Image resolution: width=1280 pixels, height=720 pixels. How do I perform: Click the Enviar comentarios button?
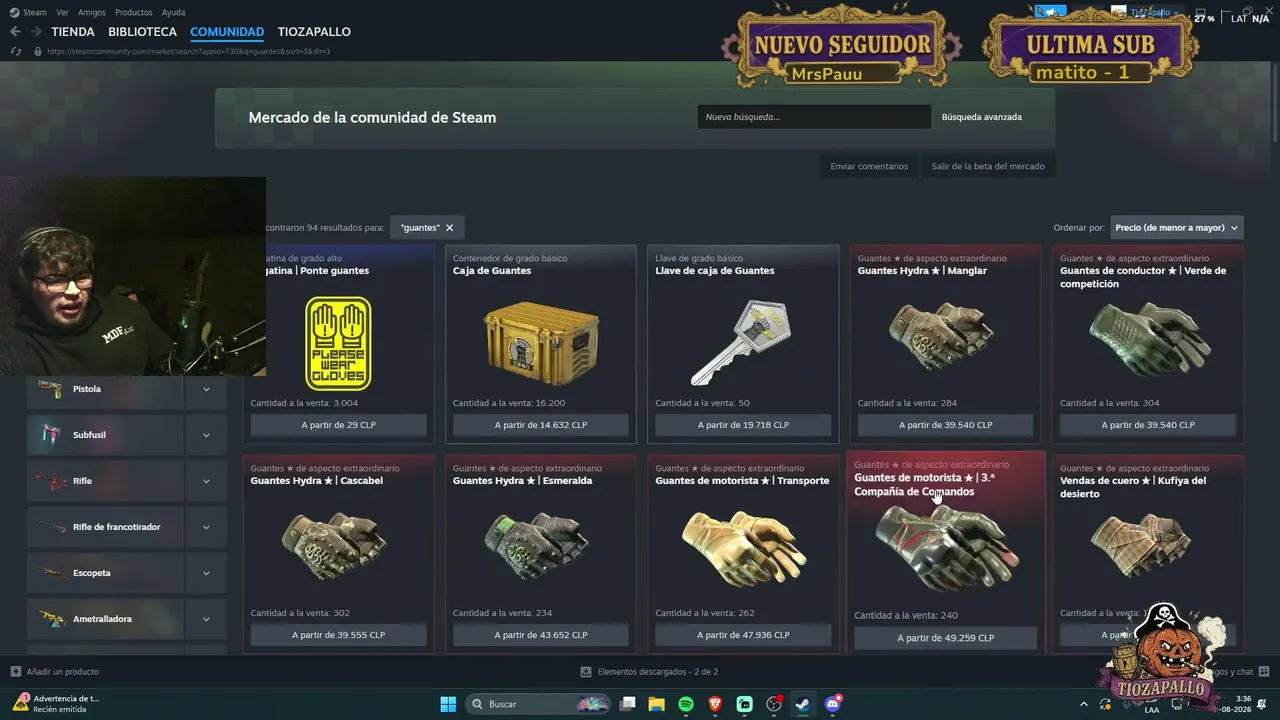(869, 166)
